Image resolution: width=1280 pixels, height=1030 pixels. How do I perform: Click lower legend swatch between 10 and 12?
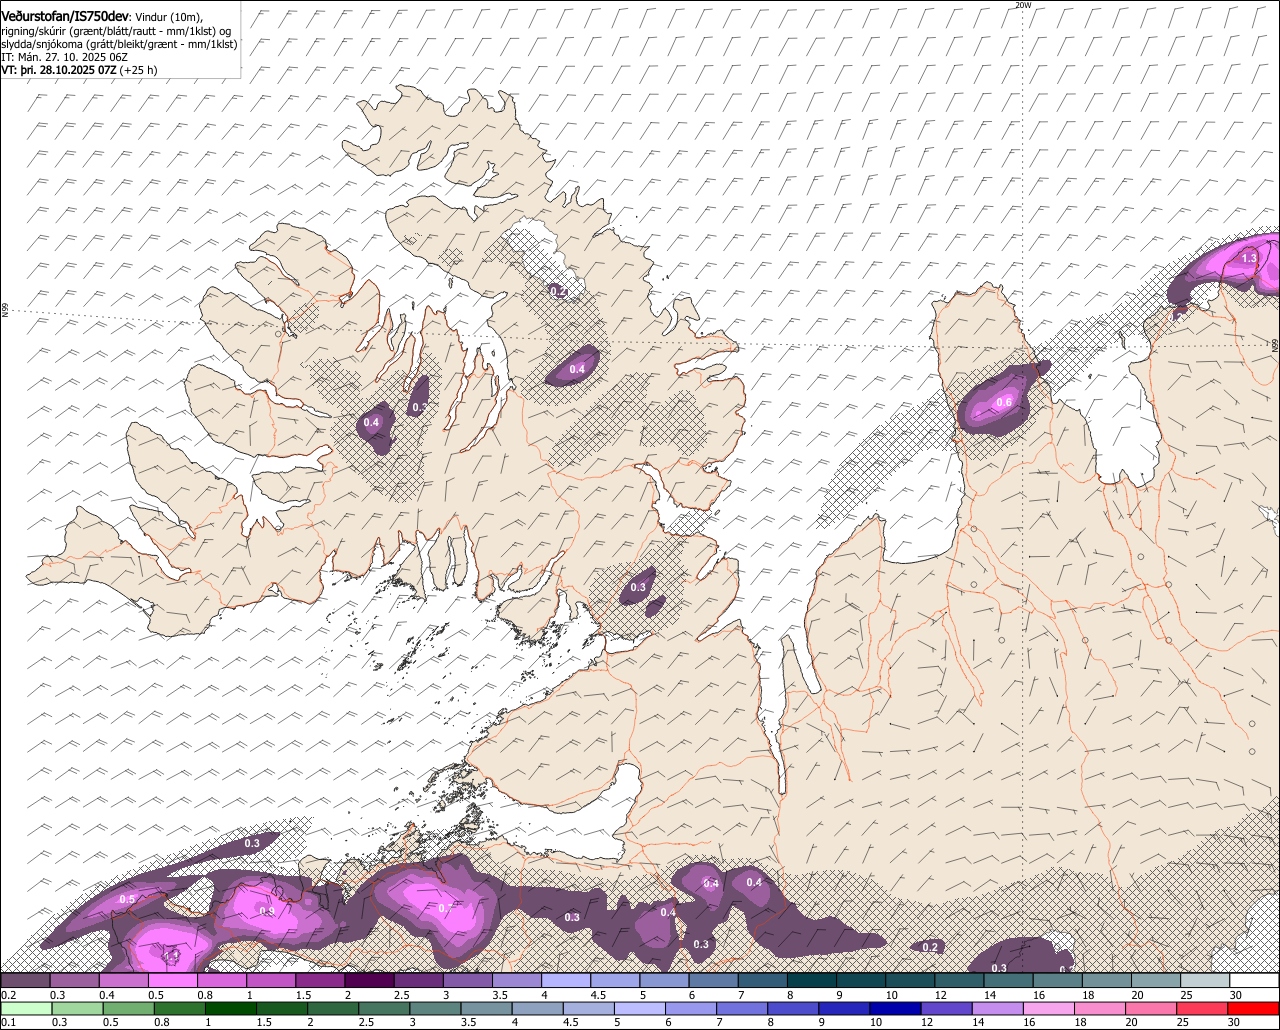pyautogui.click(x=895, y=1009)
